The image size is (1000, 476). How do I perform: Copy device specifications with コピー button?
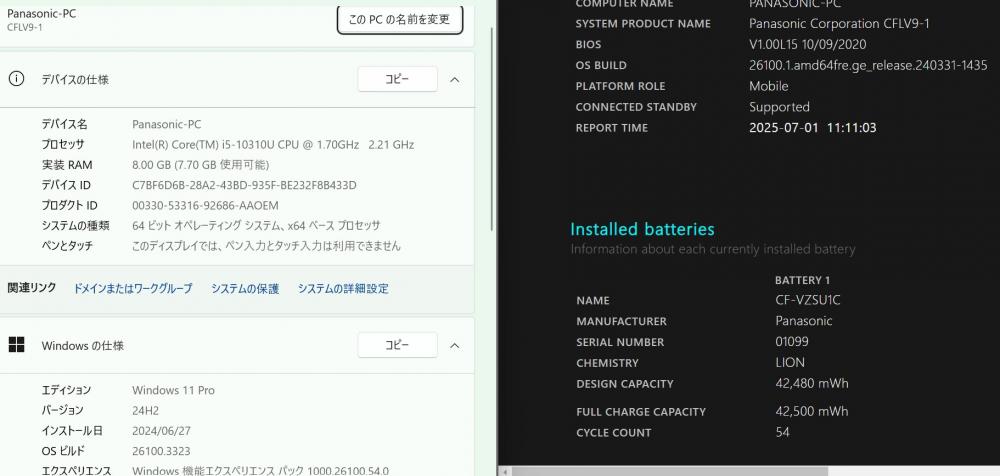click(397, 79)
